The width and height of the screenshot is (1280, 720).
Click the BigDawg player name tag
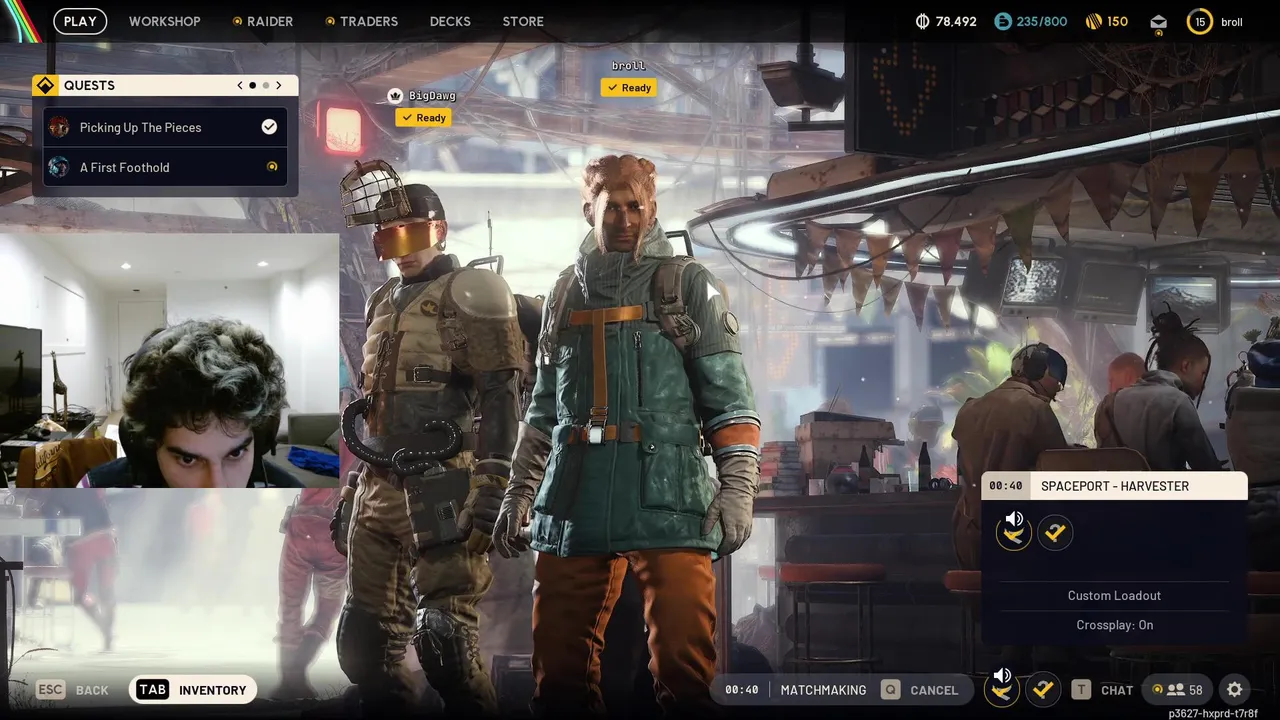coord(432,96)
